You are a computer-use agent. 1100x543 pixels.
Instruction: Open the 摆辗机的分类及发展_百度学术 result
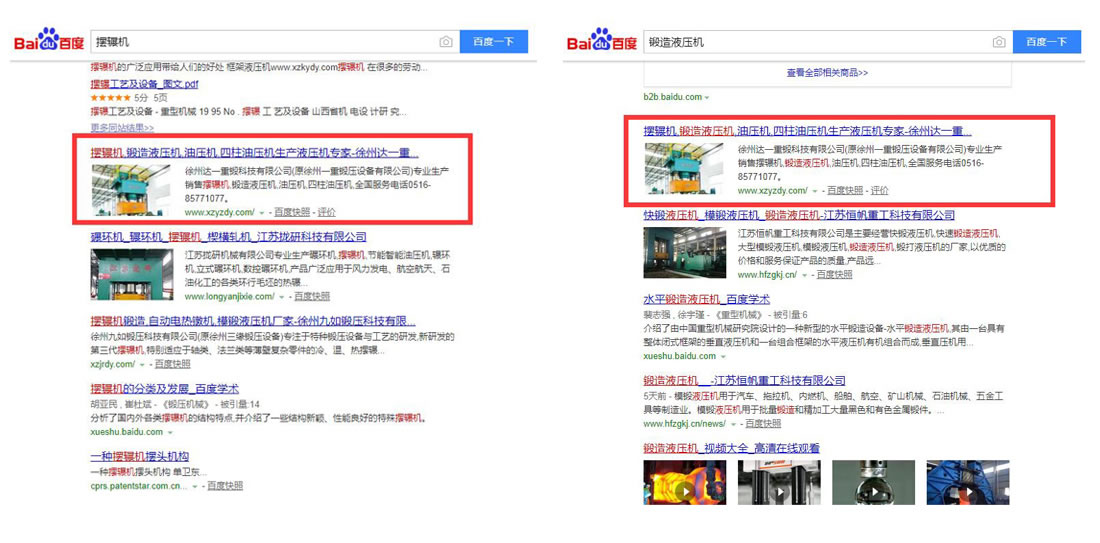[x=164, y=388]
